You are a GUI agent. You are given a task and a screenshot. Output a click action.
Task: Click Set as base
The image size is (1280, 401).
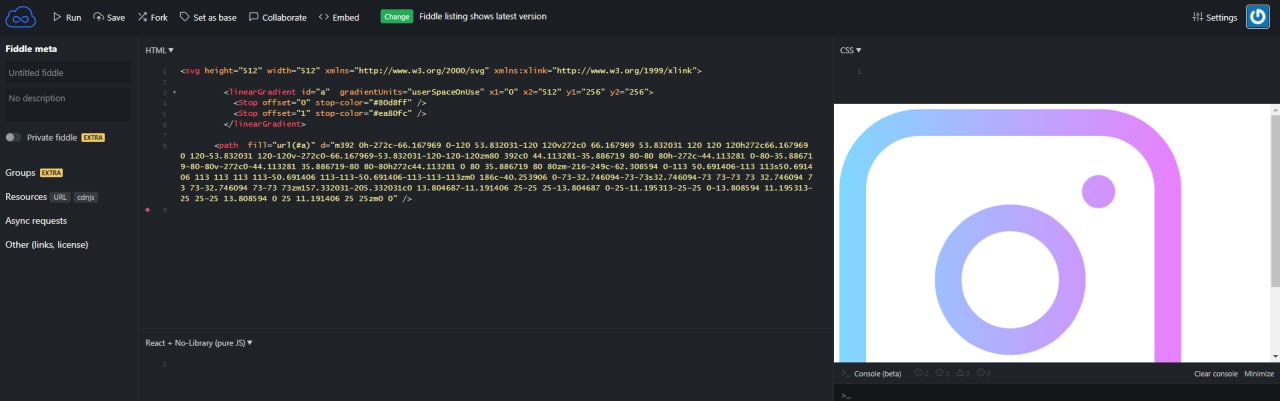[x=208, y=17]
